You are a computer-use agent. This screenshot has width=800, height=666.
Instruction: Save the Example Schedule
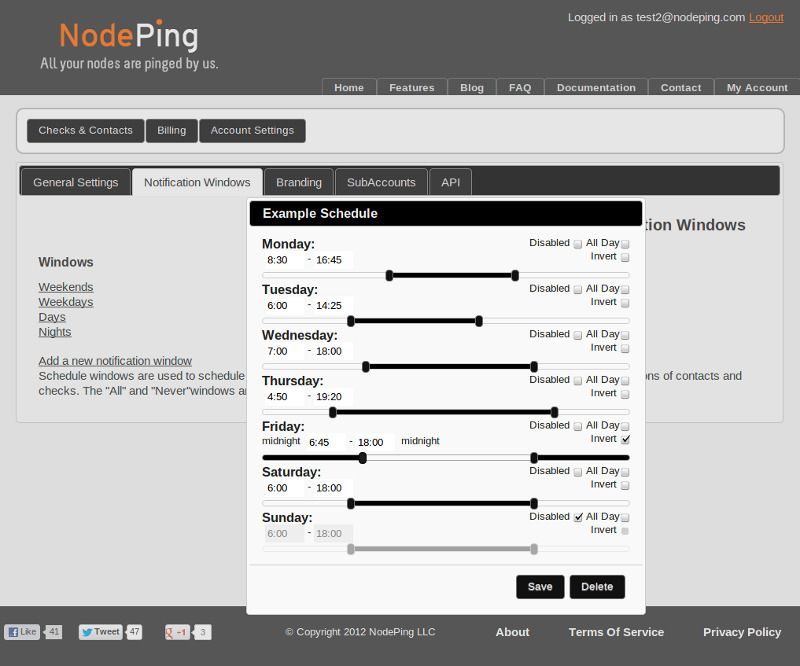tap(539, 587)
